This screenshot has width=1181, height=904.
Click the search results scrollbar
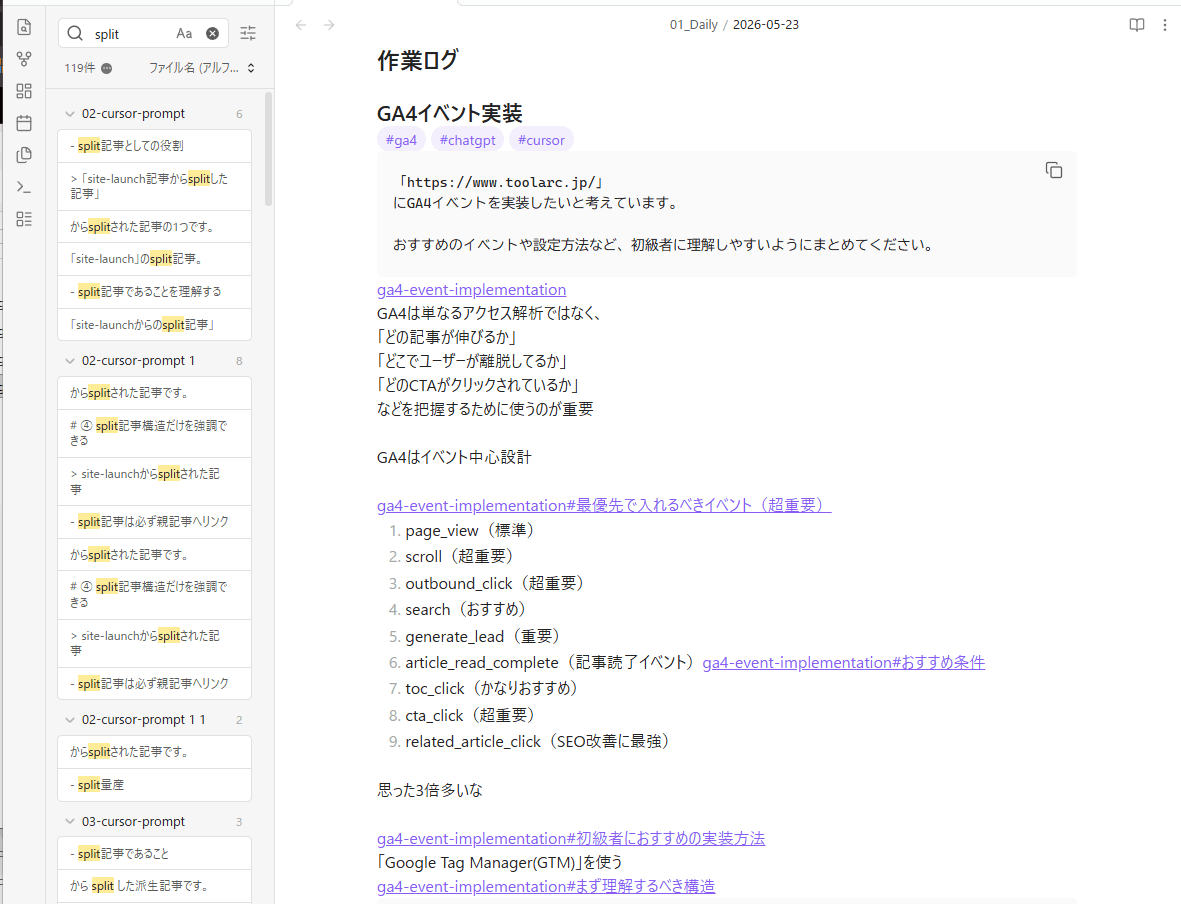[x=269, y=149]
